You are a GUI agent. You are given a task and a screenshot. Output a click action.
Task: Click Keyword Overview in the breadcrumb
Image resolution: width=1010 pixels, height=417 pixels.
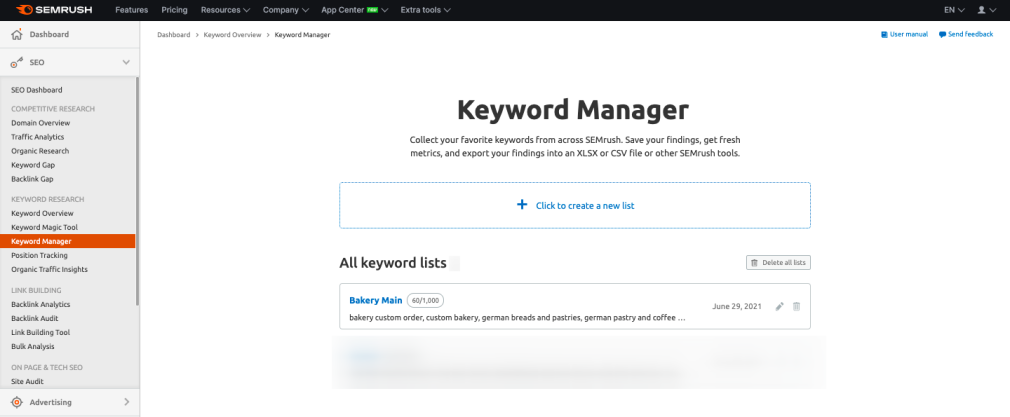tap(231, 35)
